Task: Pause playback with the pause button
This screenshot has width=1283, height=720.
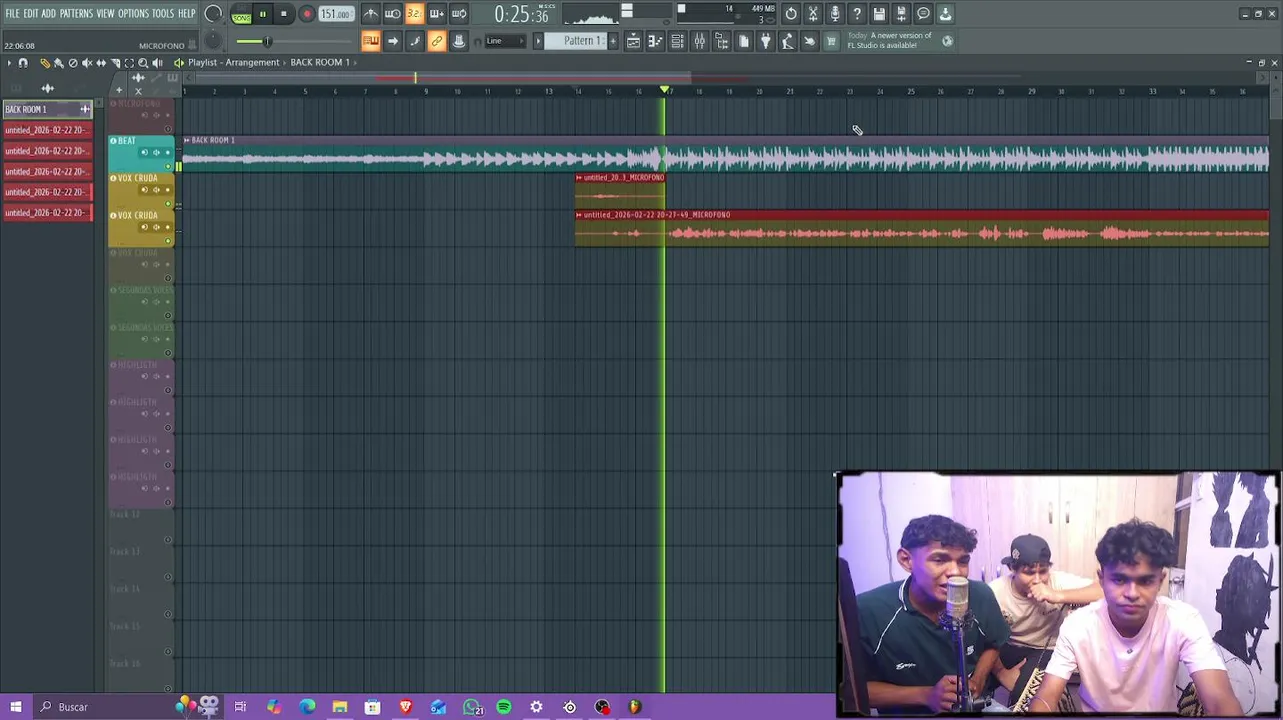Action: [263, 15]
